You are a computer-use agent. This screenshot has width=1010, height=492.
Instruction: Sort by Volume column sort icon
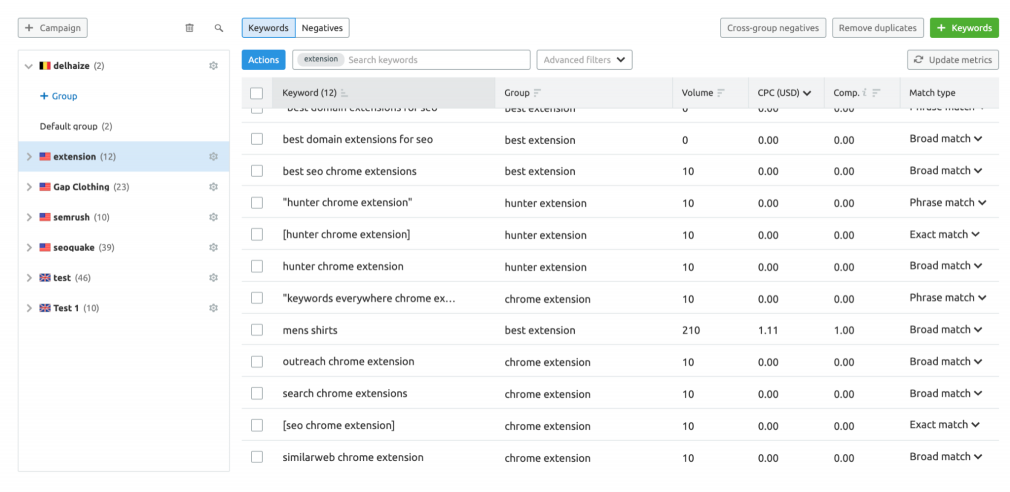coord(721,93)
